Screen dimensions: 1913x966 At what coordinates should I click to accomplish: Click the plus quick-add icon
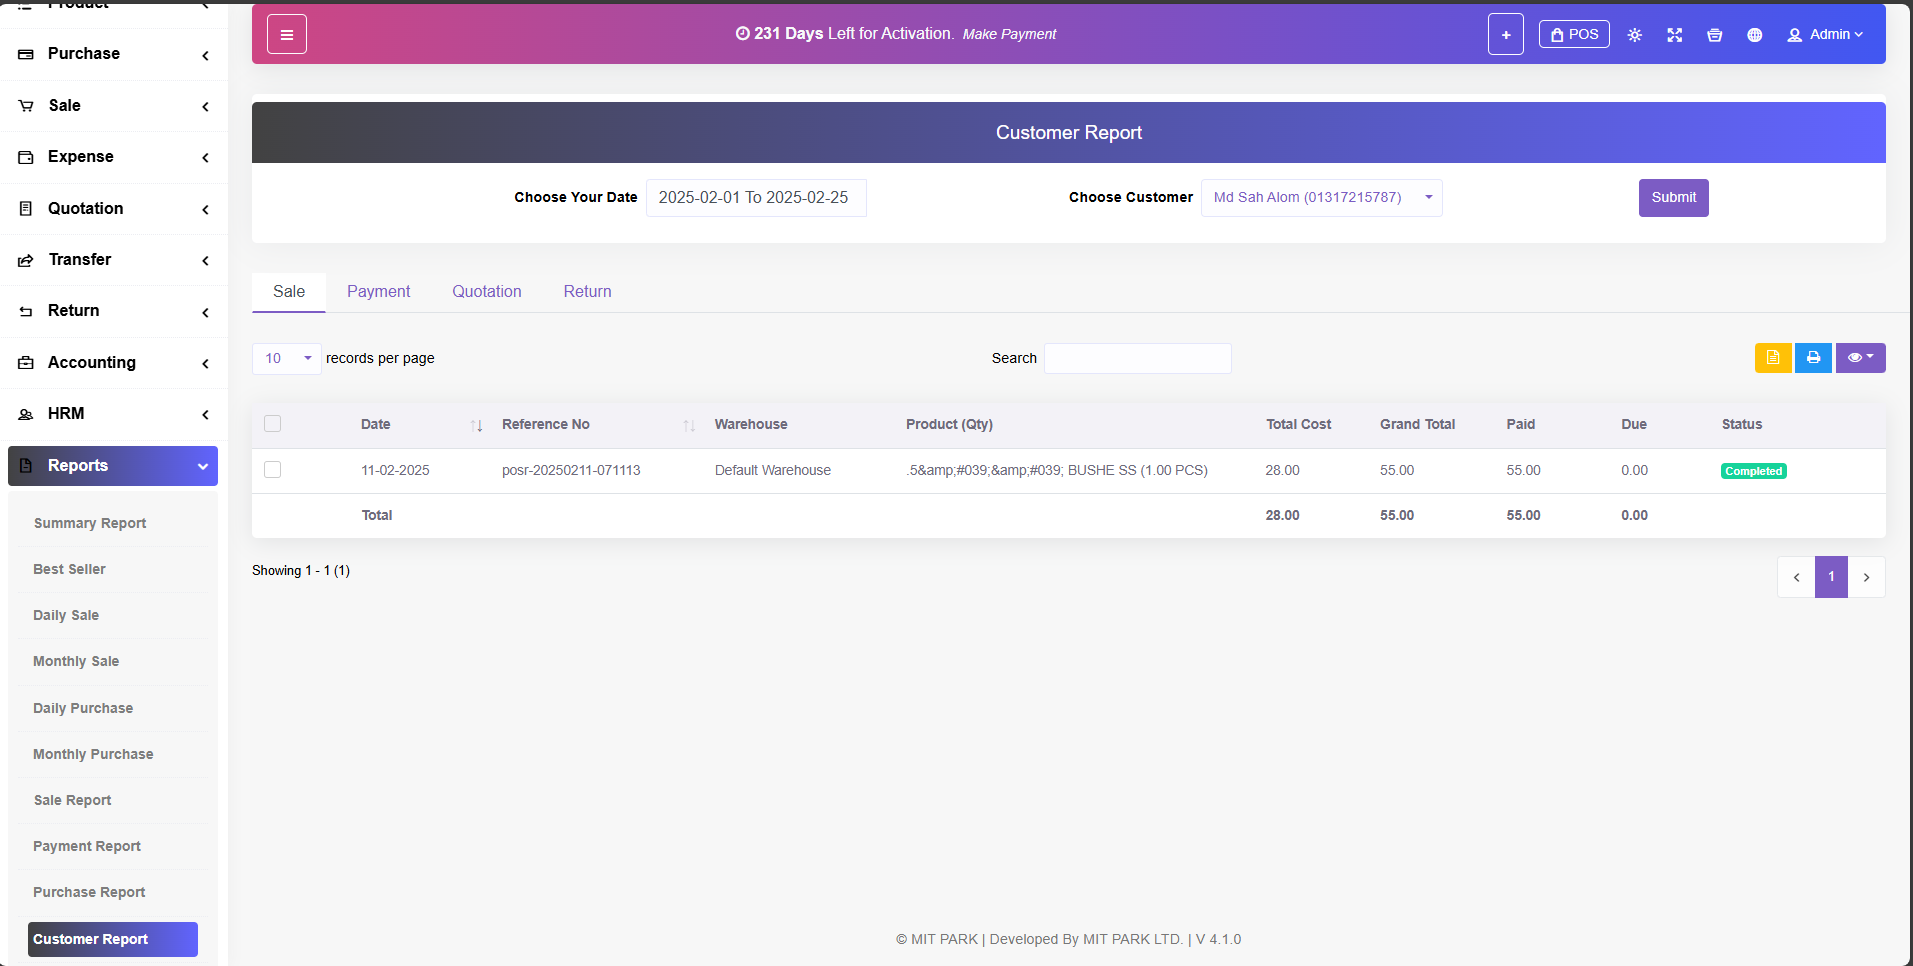[1505, 34]
